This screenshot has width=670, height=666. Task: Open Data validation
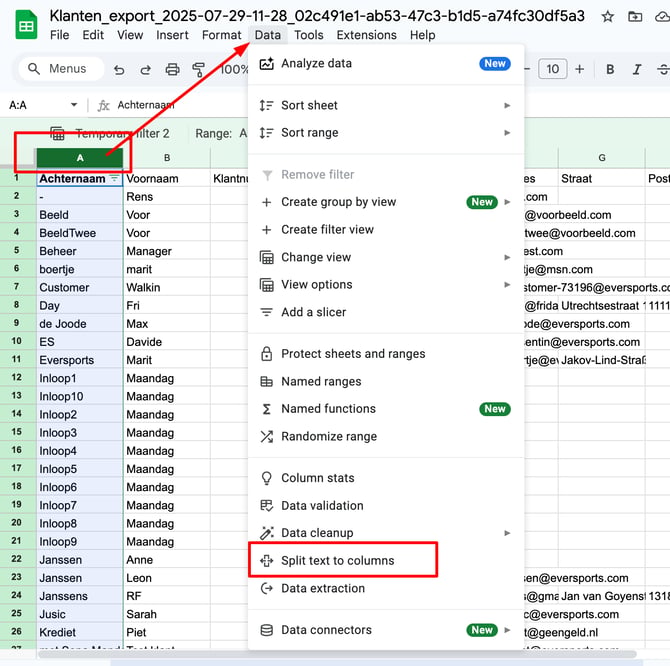386,506
